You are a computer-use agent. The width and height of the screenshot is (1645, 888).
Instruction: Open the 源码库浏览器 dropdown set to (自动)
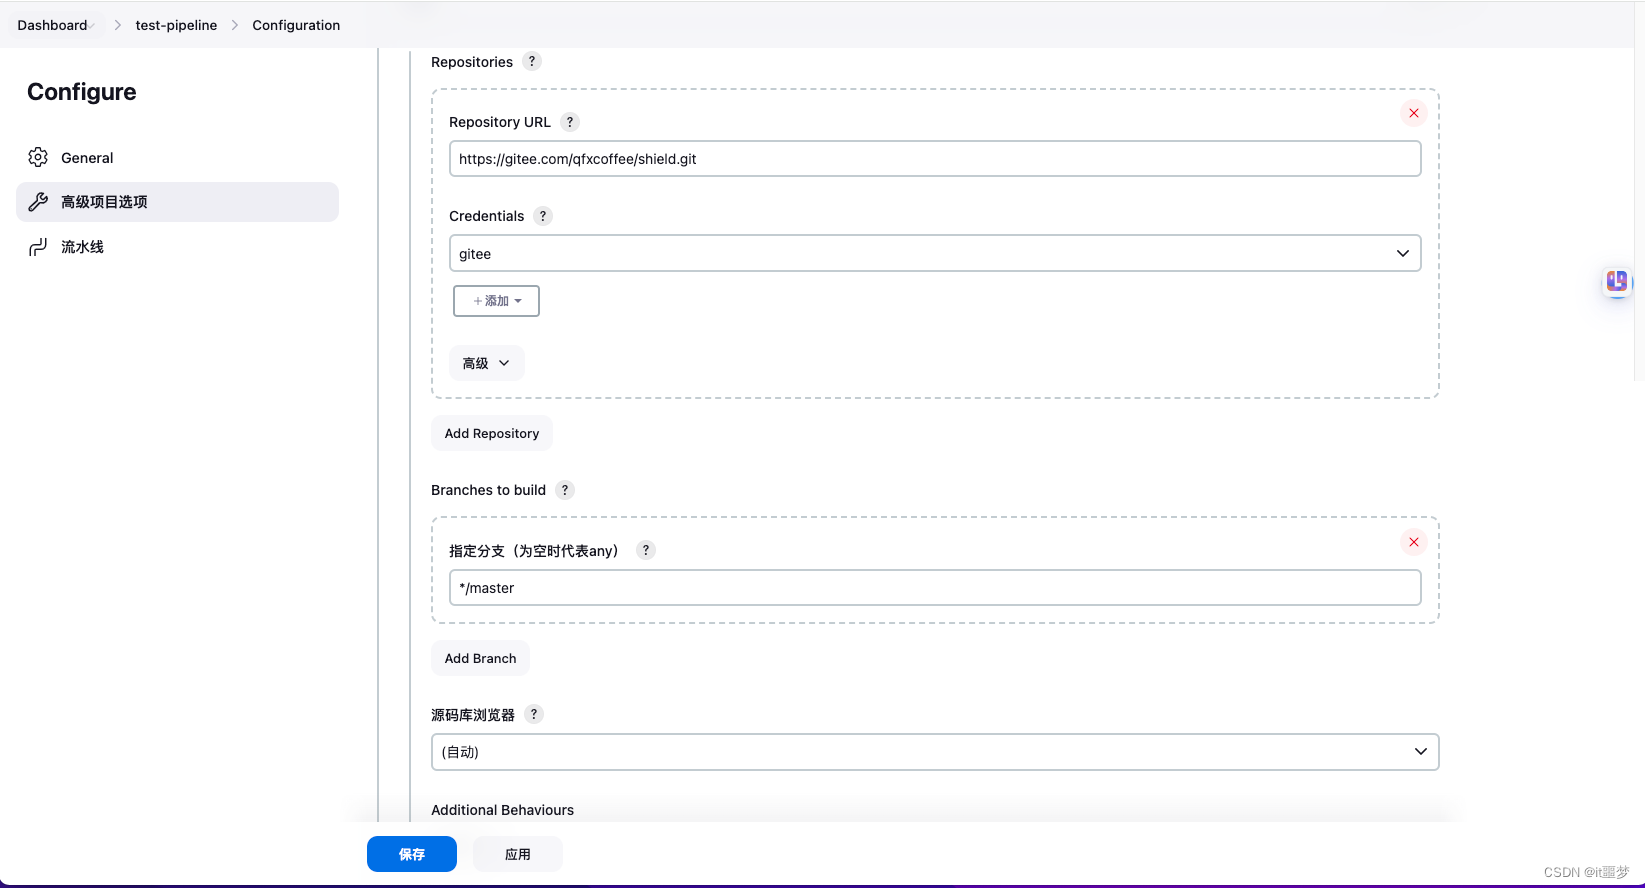[935, 752]
